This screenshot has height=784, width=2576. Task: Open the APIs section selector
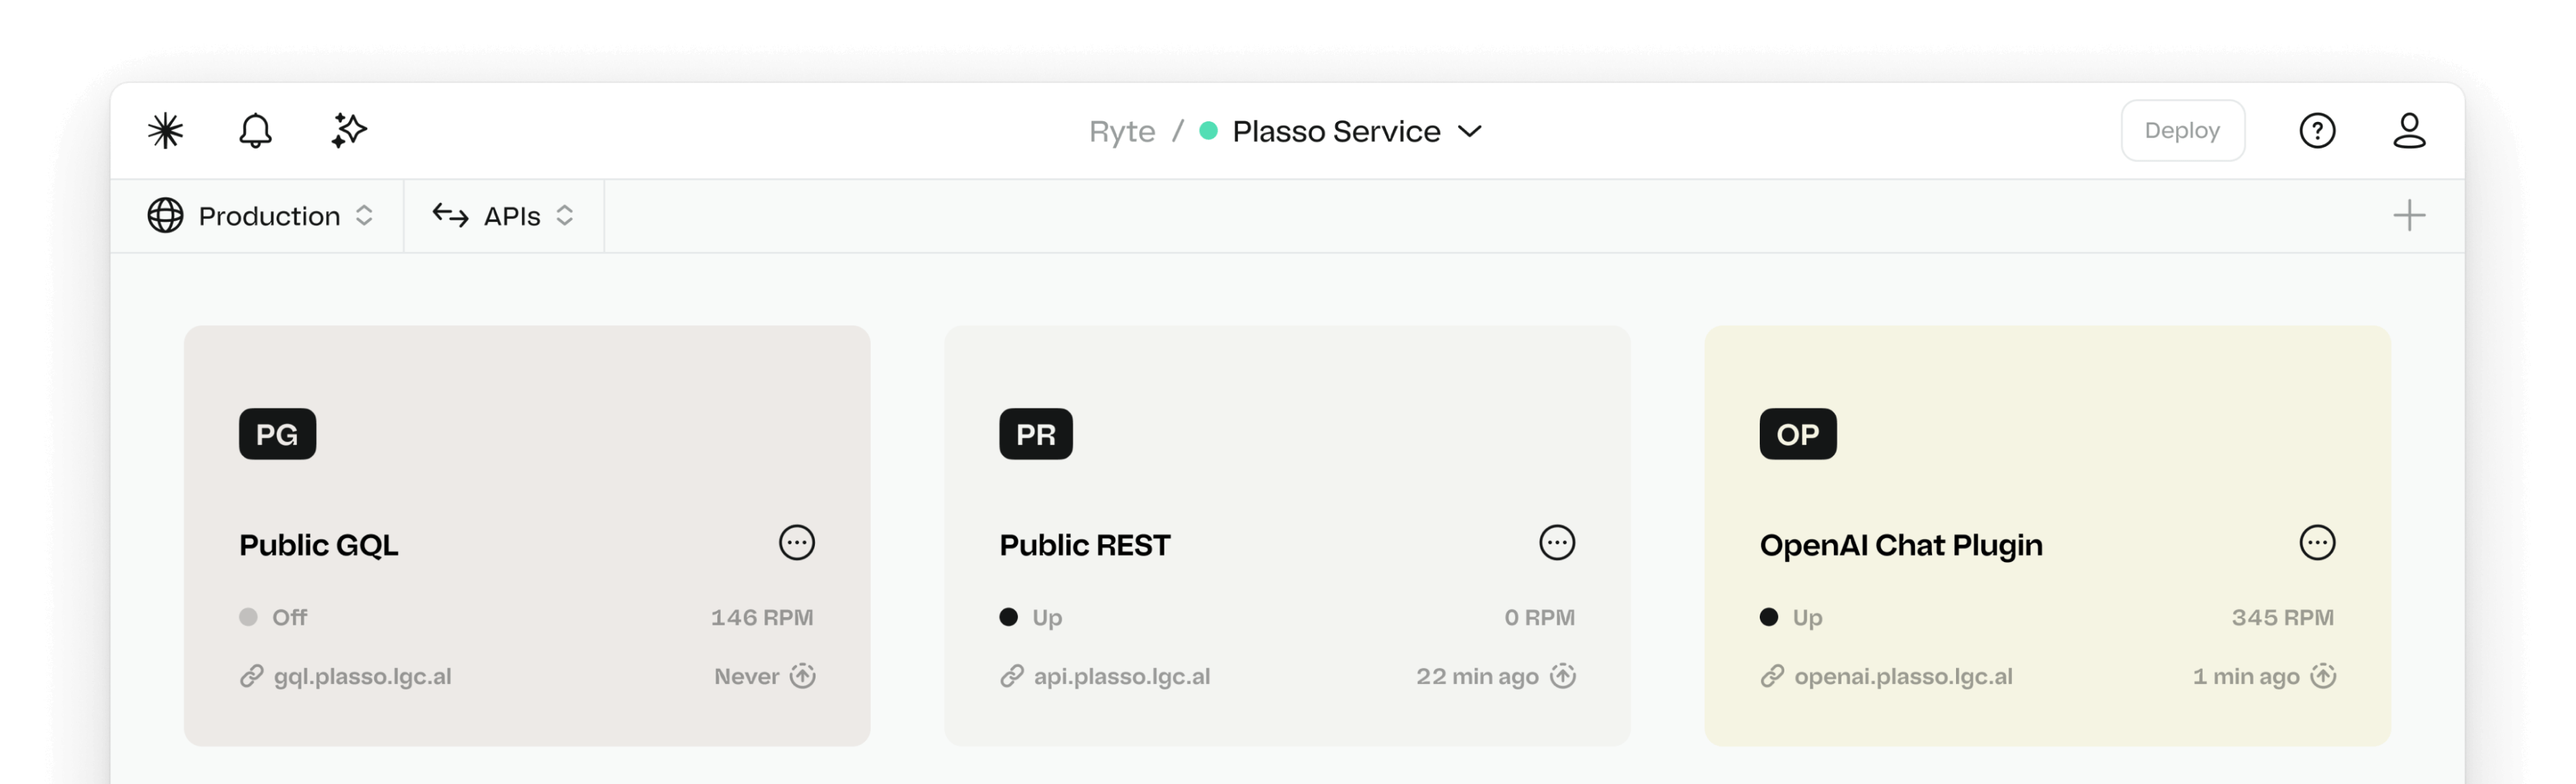pyautogui.click(x=503, y=216)
